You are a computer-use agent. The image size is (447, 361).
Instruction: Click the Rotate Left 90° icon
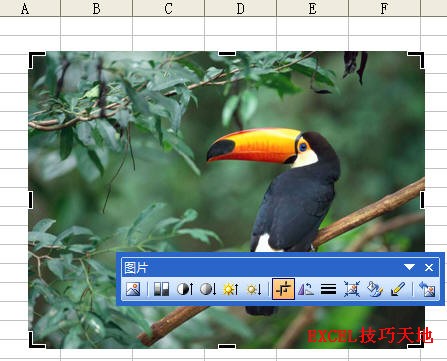point(306,289)
